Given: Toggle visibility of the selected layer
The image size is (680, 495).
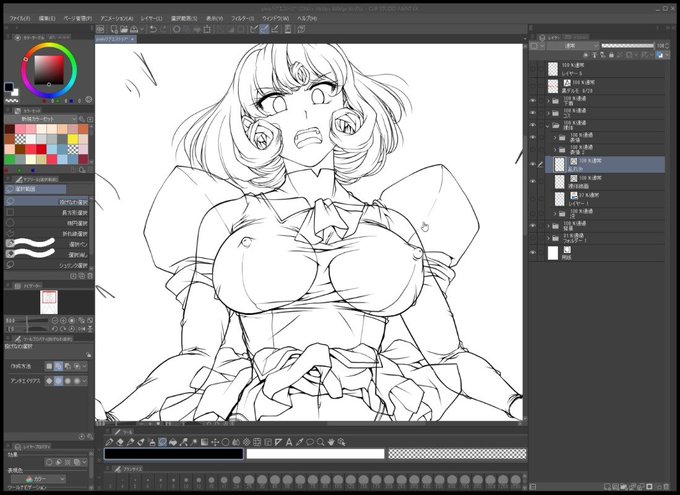Looking at the screenshot, I should pos(533,164).
